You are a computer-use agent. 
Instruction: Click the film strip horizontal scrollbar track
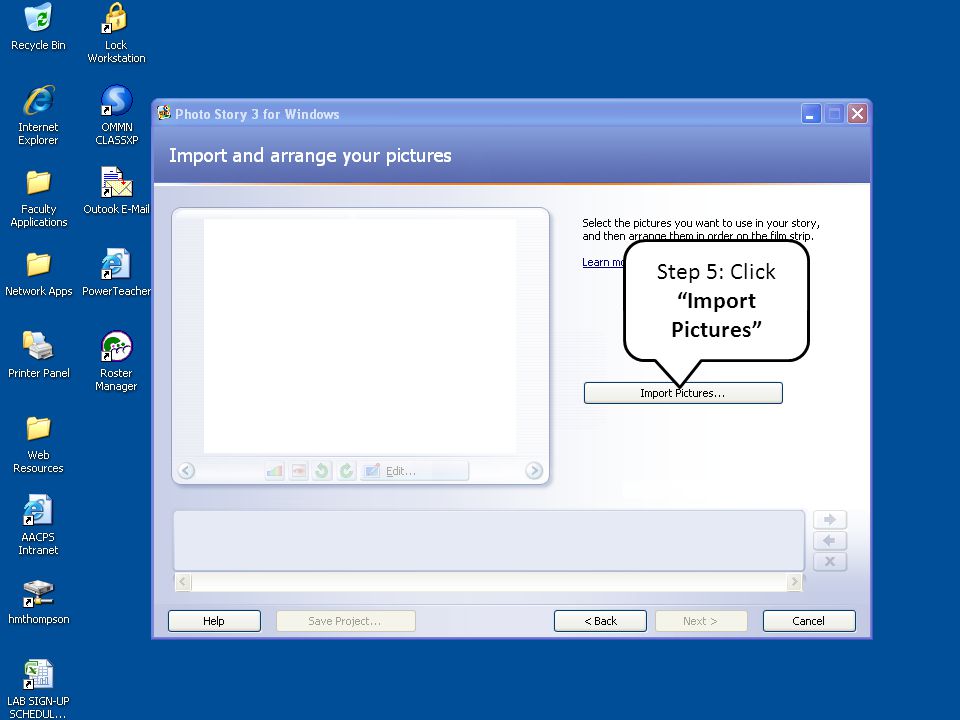tap(489, 582)
